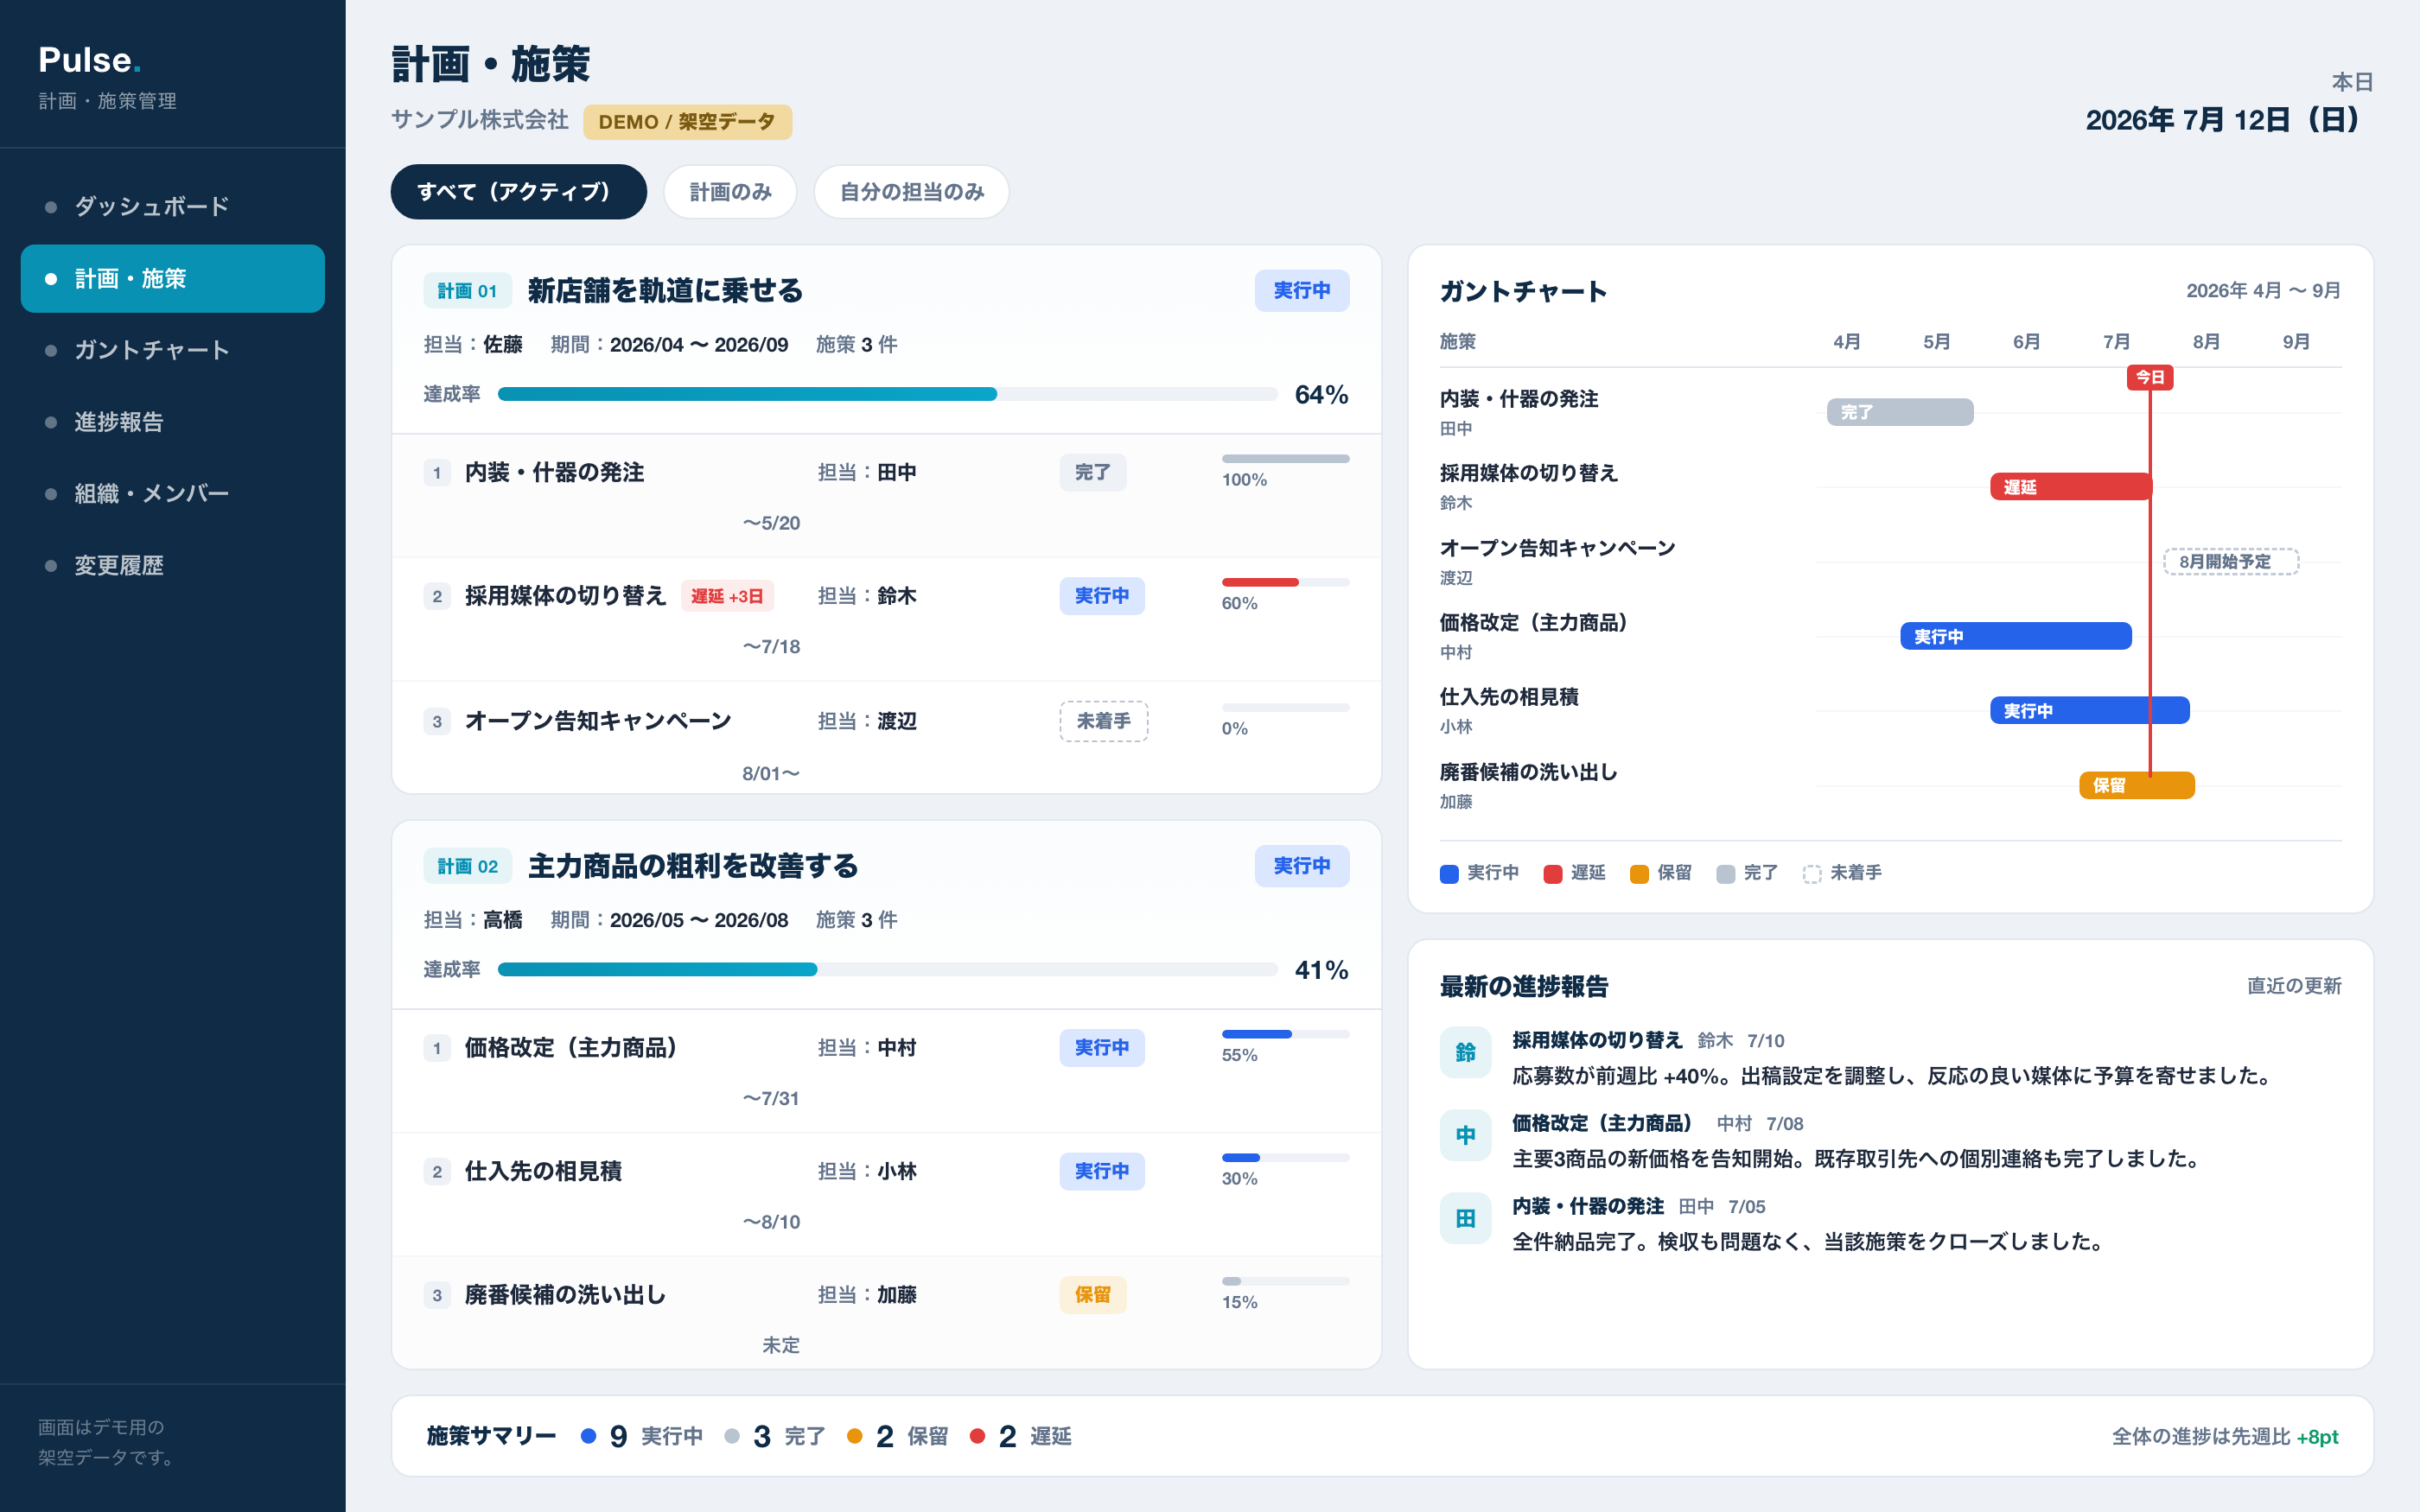Click the 実行中 Gantt bar for 価格改定
The height and width of the screenshot is (1512, 2420).
tap(2016, 636)
